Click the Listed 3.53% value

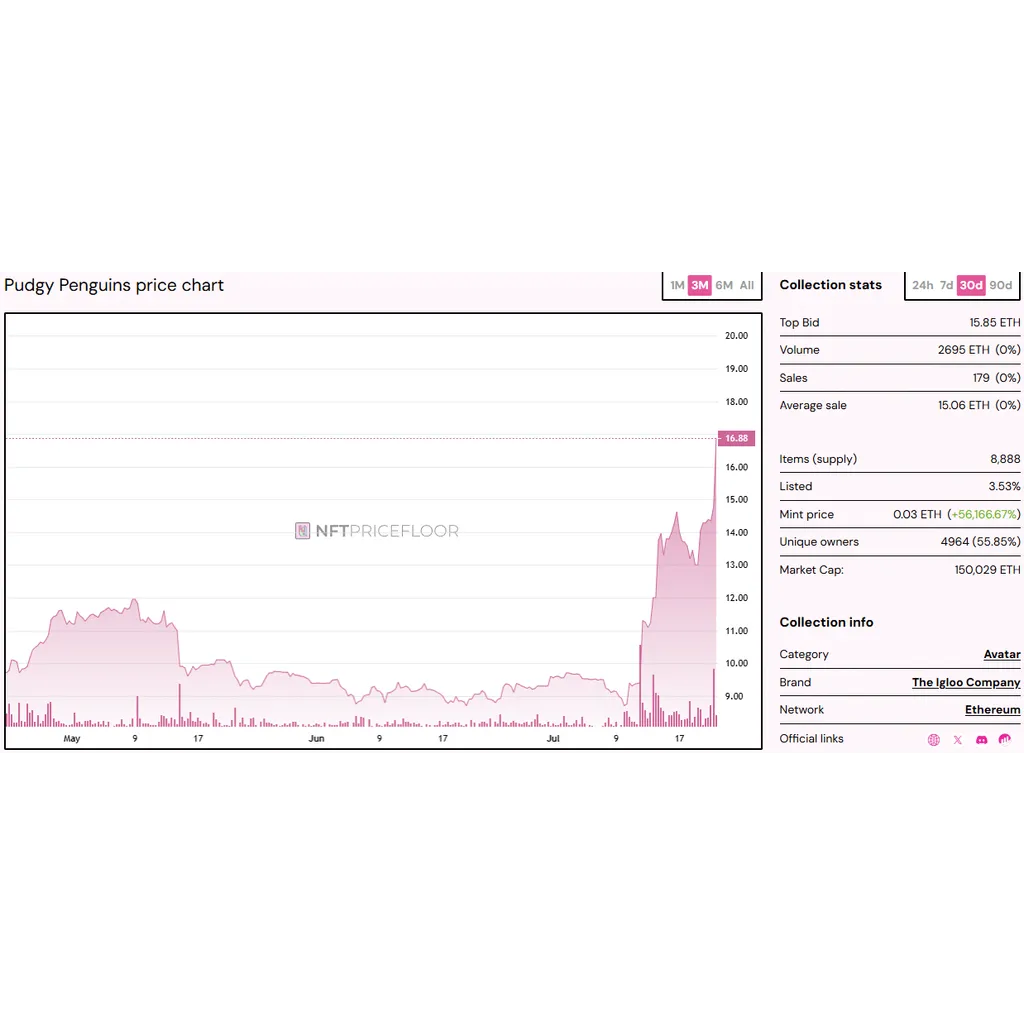[1004, 487]
